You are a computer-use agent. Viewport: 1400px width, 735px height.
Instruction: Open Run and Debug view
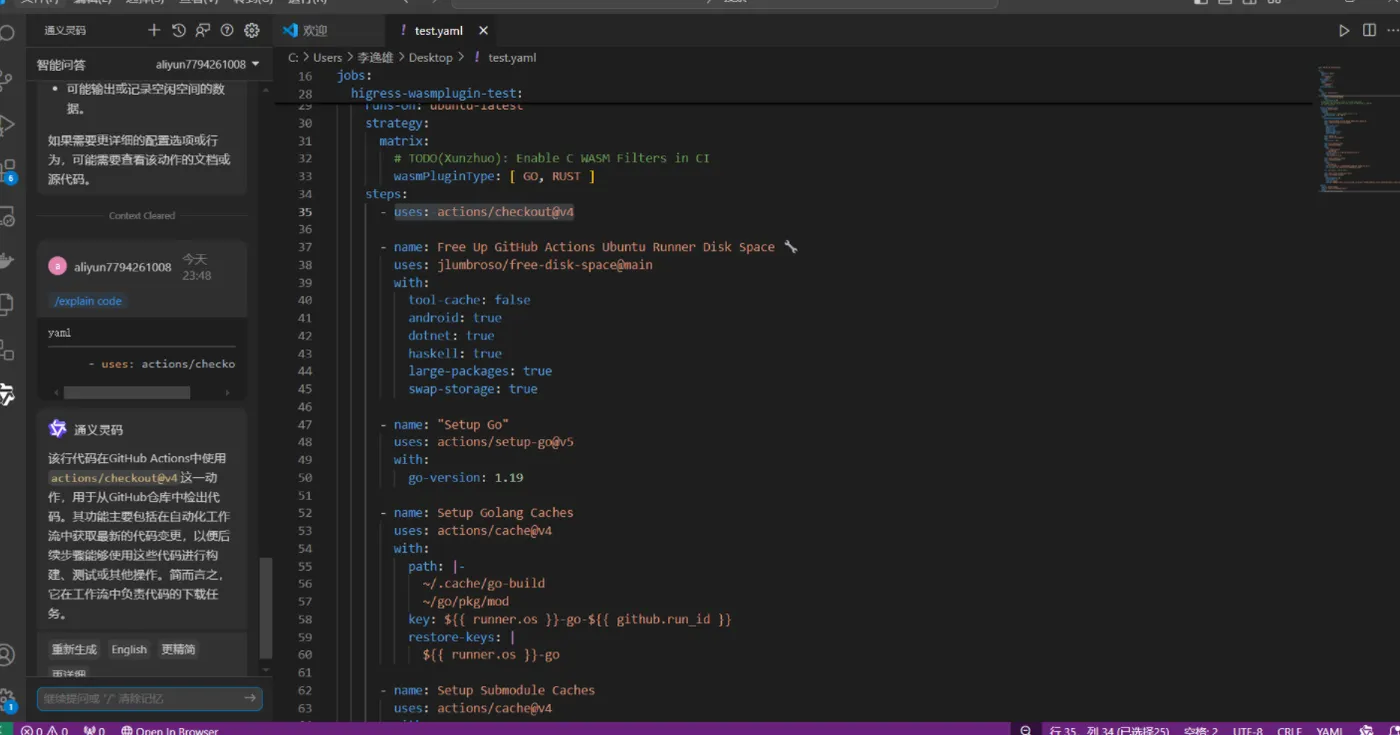tap(7, 125)
